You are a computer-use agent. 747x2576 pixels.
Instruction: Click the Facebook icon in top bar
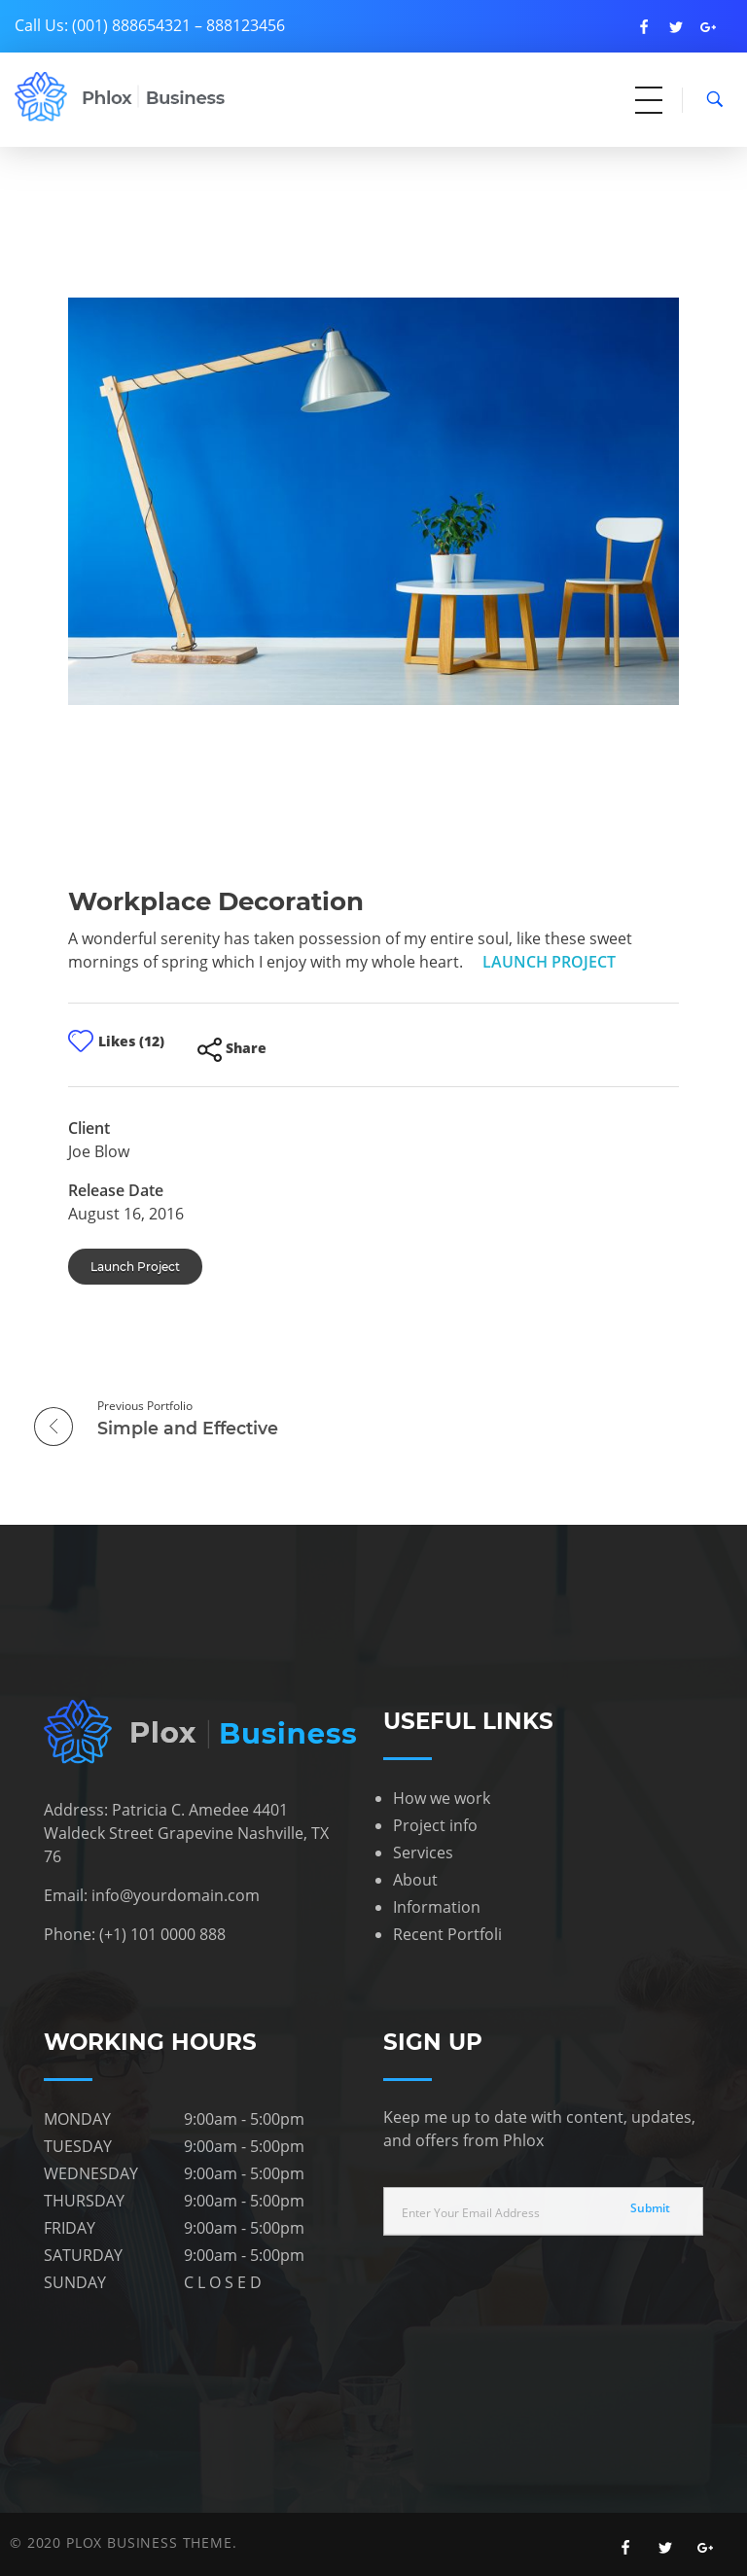(644, 27)
